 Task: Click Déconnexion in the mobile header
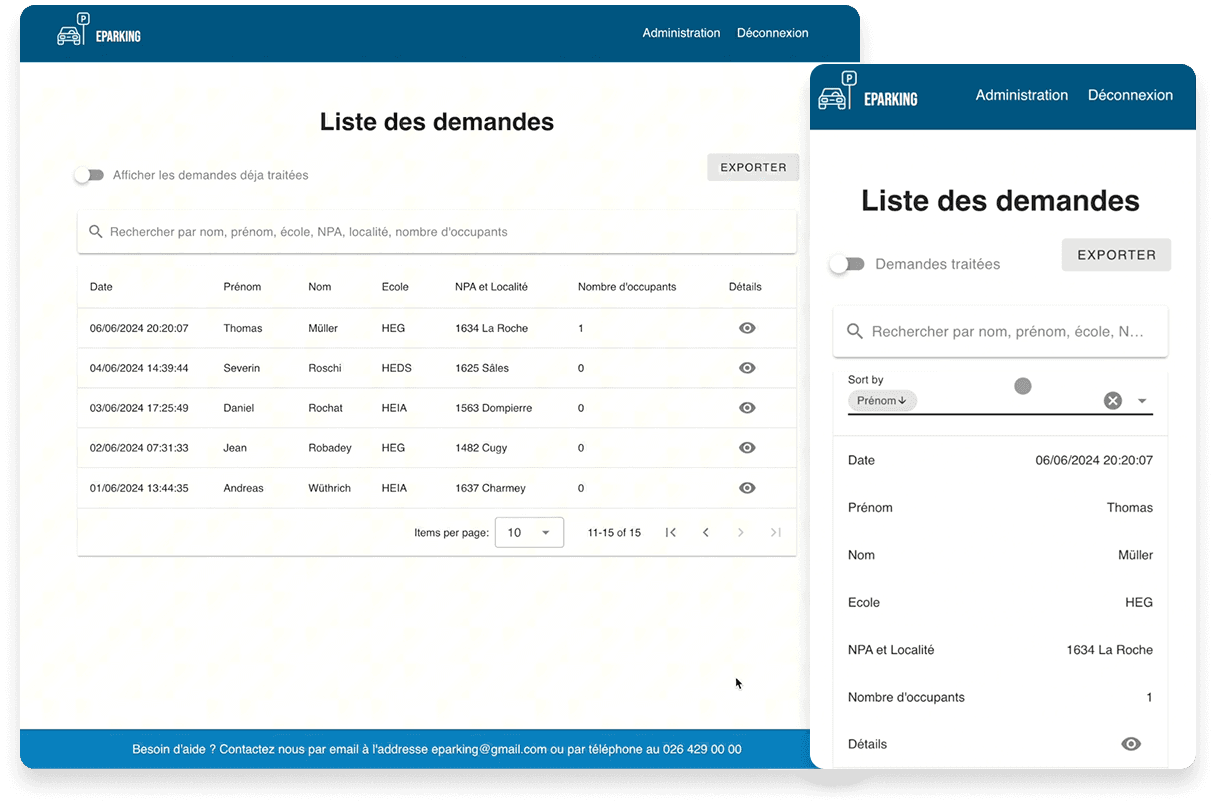click(1130, 95)
